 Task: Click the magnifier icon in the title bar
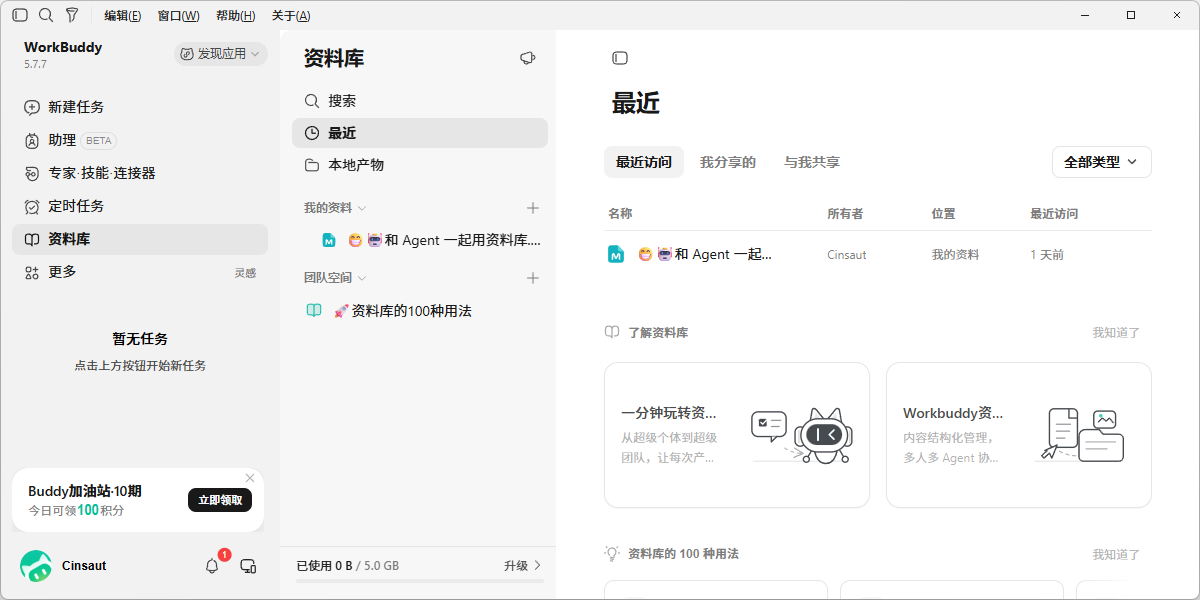coord(46,15)
